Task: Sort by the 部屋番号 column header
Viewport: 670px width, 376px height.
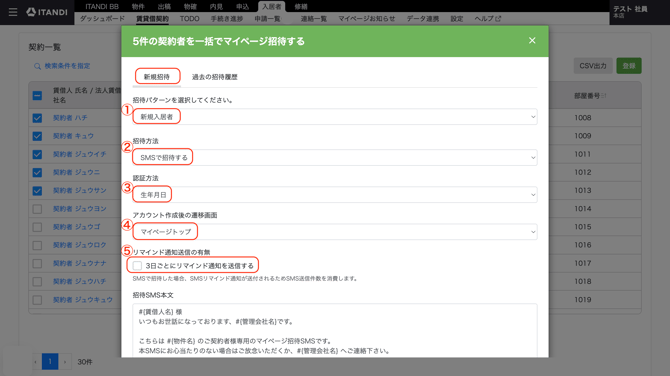Action: click(590, 96)
